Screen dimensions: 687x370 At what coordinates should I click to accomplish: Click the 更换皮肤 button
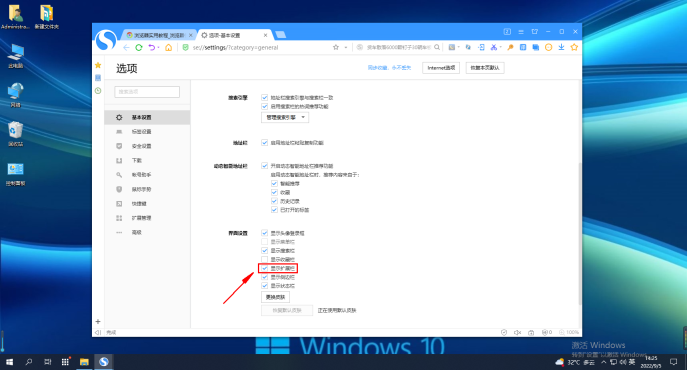275,297
